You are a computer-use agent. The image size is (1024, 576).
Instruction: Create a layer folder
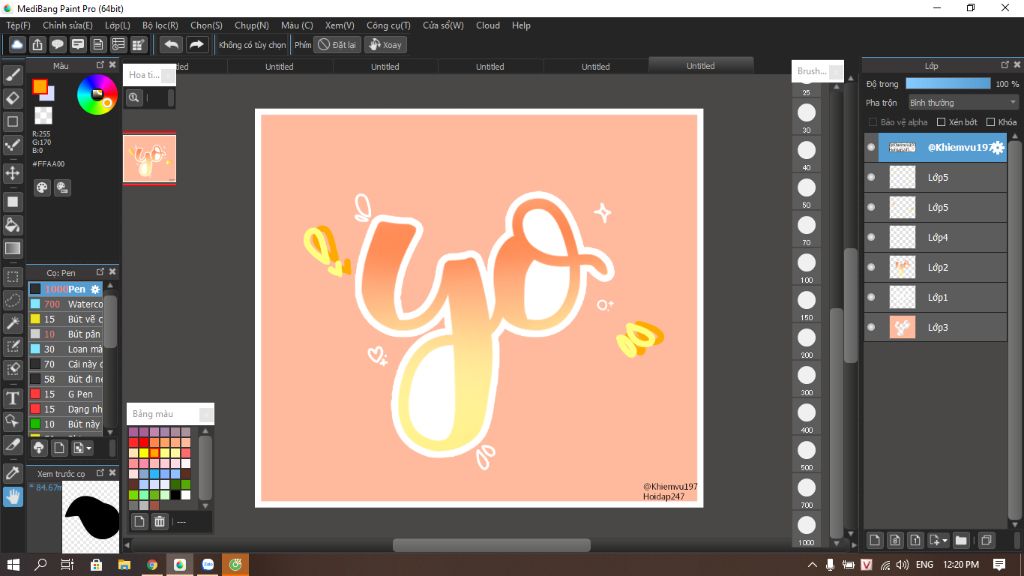click(x=961, y=540)
